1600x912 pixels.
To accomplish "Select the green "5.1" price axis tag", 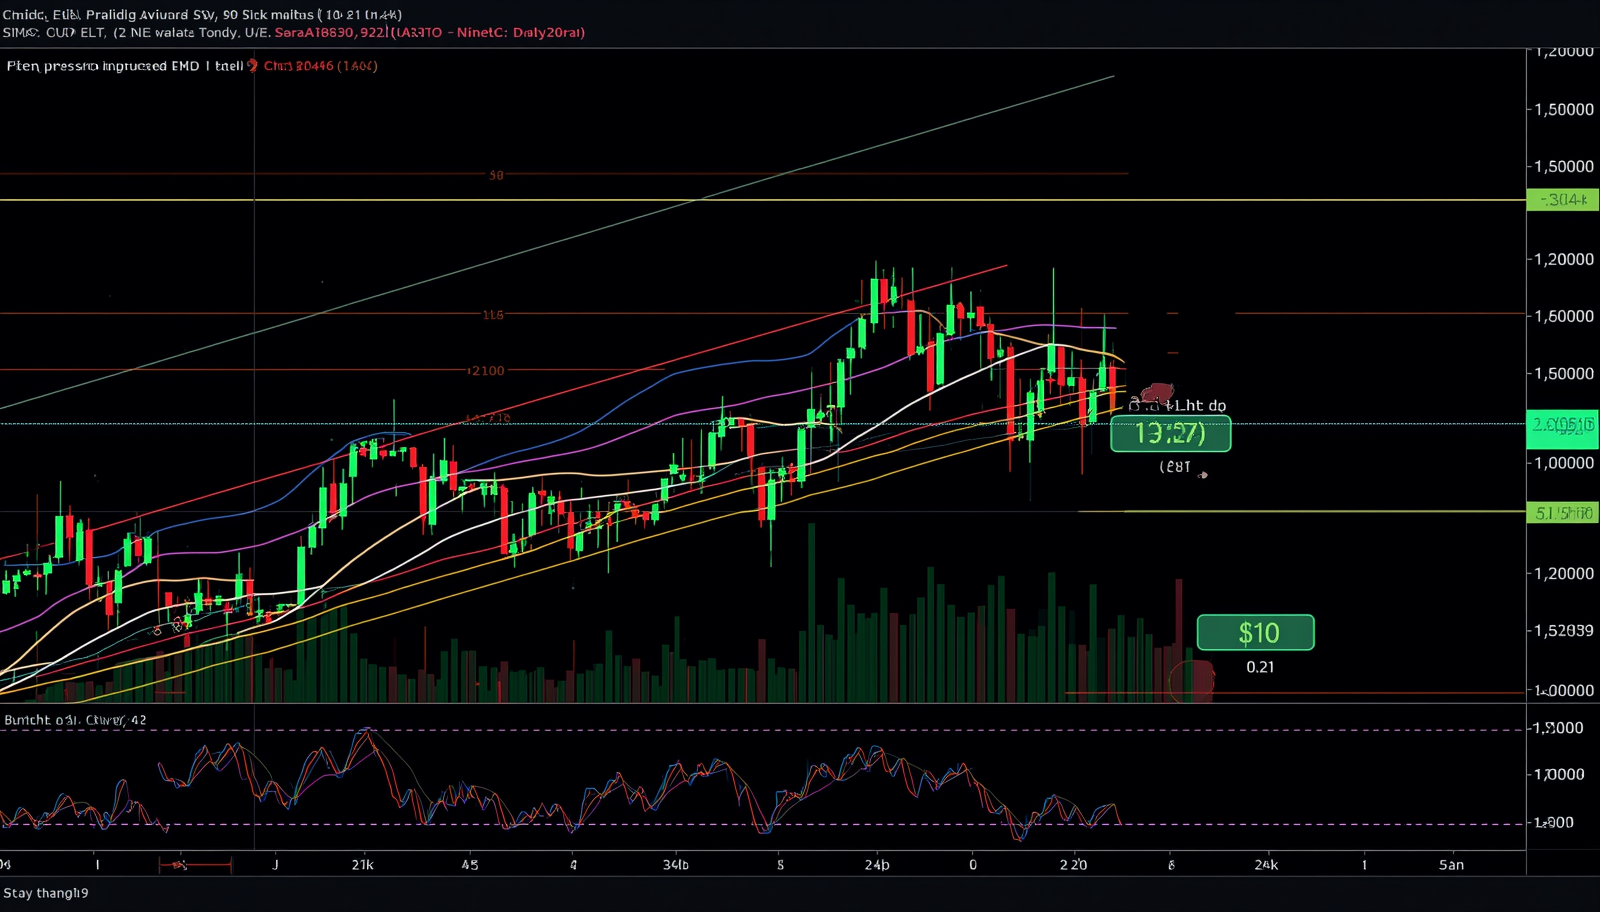I will (1563, 513).
